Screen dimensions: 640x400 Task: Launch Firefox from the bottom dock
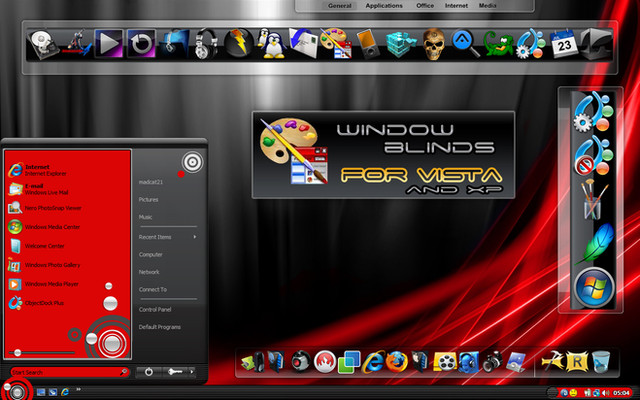(396, 362)
